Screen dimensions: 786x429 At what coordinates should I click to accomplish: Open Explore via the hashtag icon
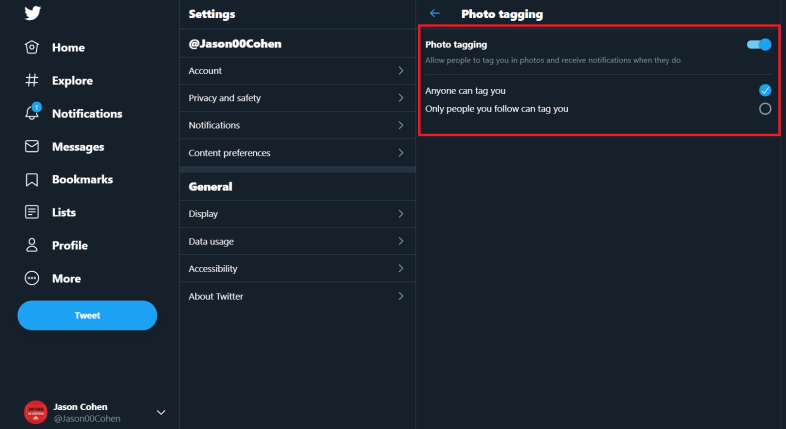click(32, 80)
